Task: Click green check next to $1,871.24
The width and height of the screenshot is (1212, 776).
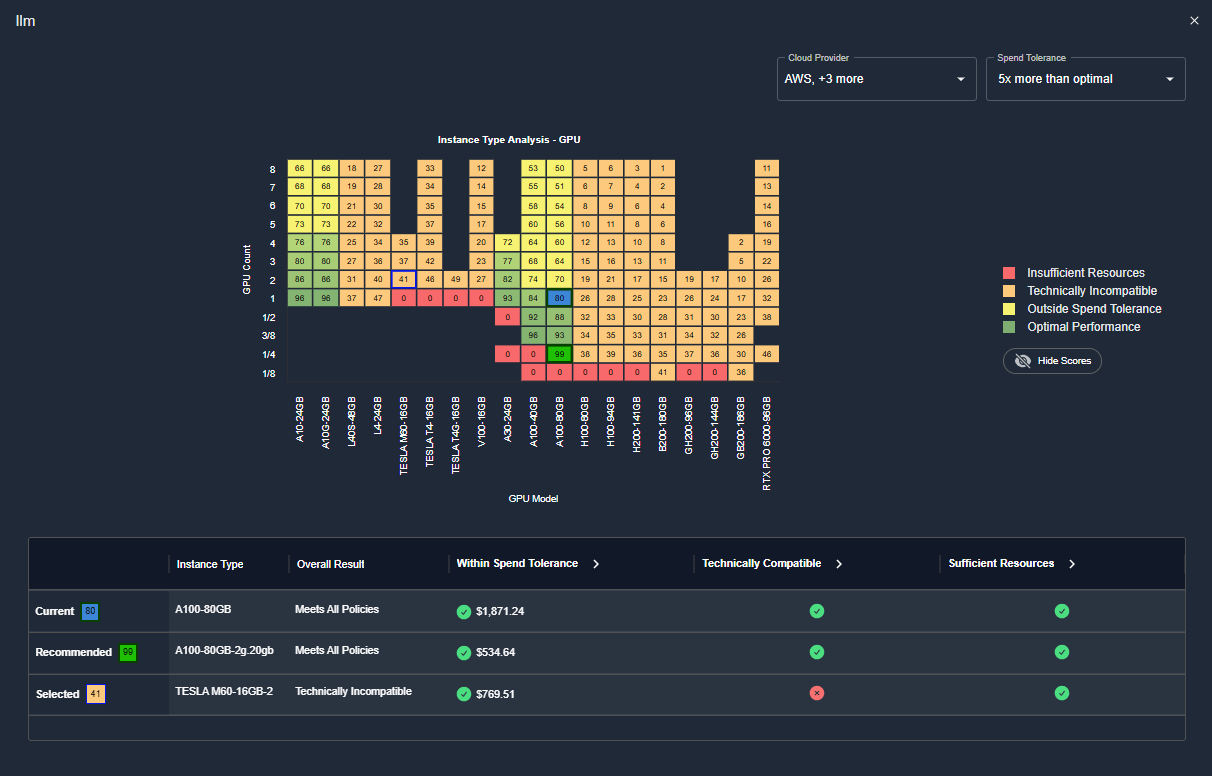Action: click(x=464, y=612)
